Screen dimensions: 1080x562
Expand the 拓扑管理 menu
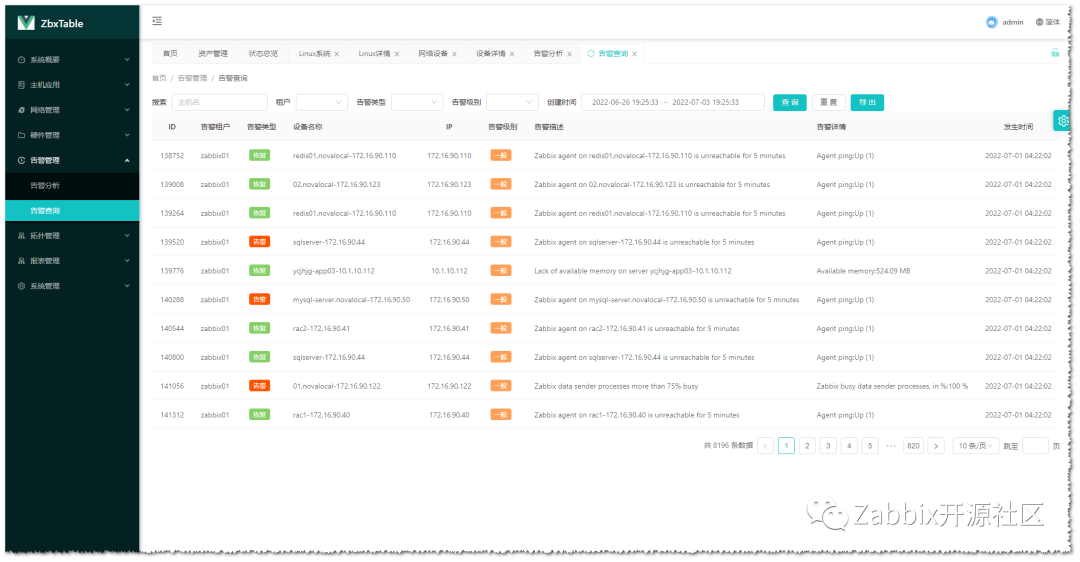click(127, 236)
